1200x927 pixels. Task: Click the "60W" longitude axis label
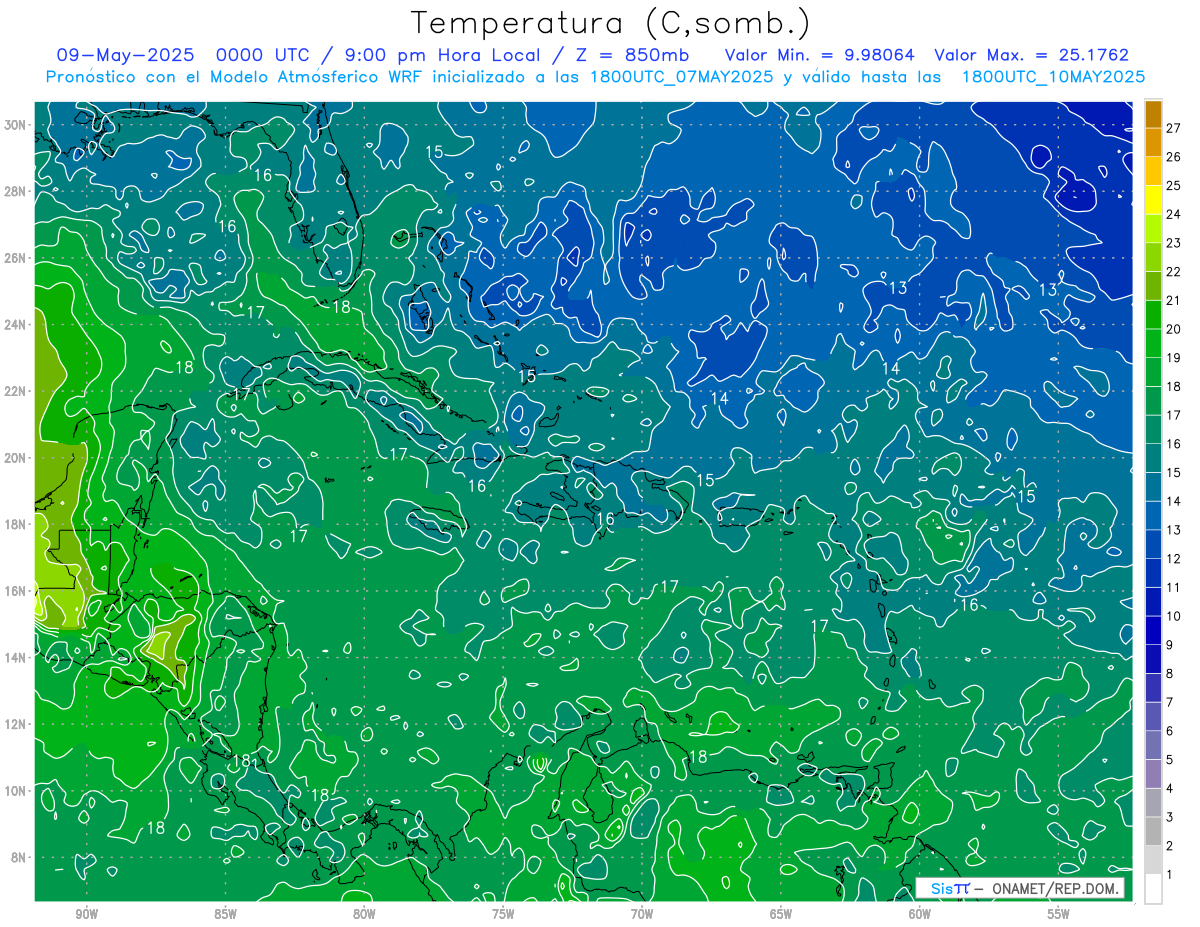[920, 914]
